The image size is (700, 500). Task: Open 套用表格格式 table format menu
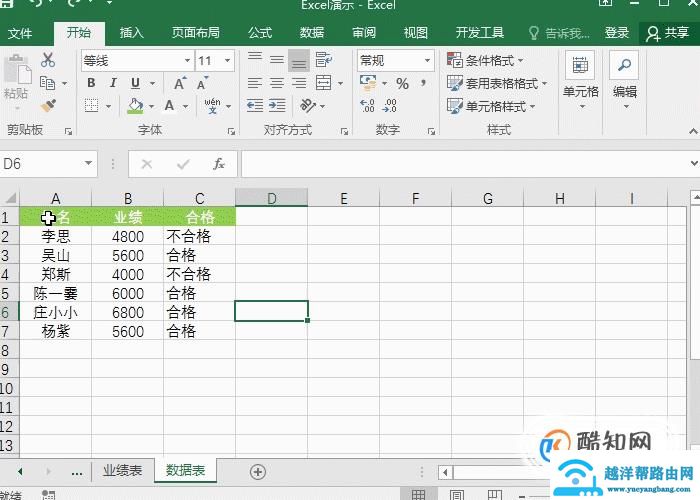pos(497,83)
